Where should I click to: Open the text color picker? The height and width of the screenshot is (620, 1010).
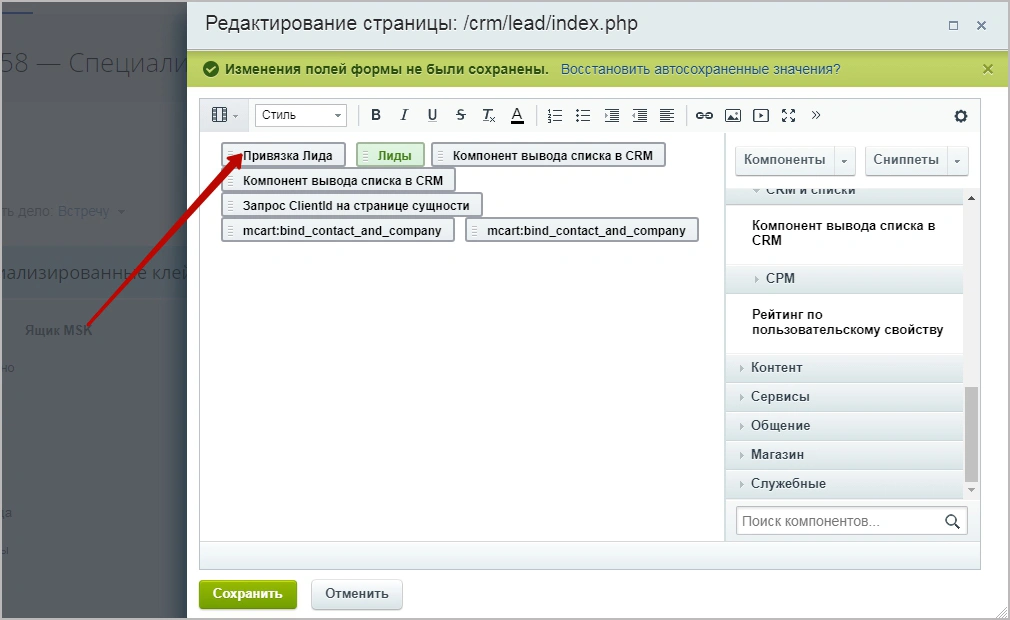(x=517, y=115)
